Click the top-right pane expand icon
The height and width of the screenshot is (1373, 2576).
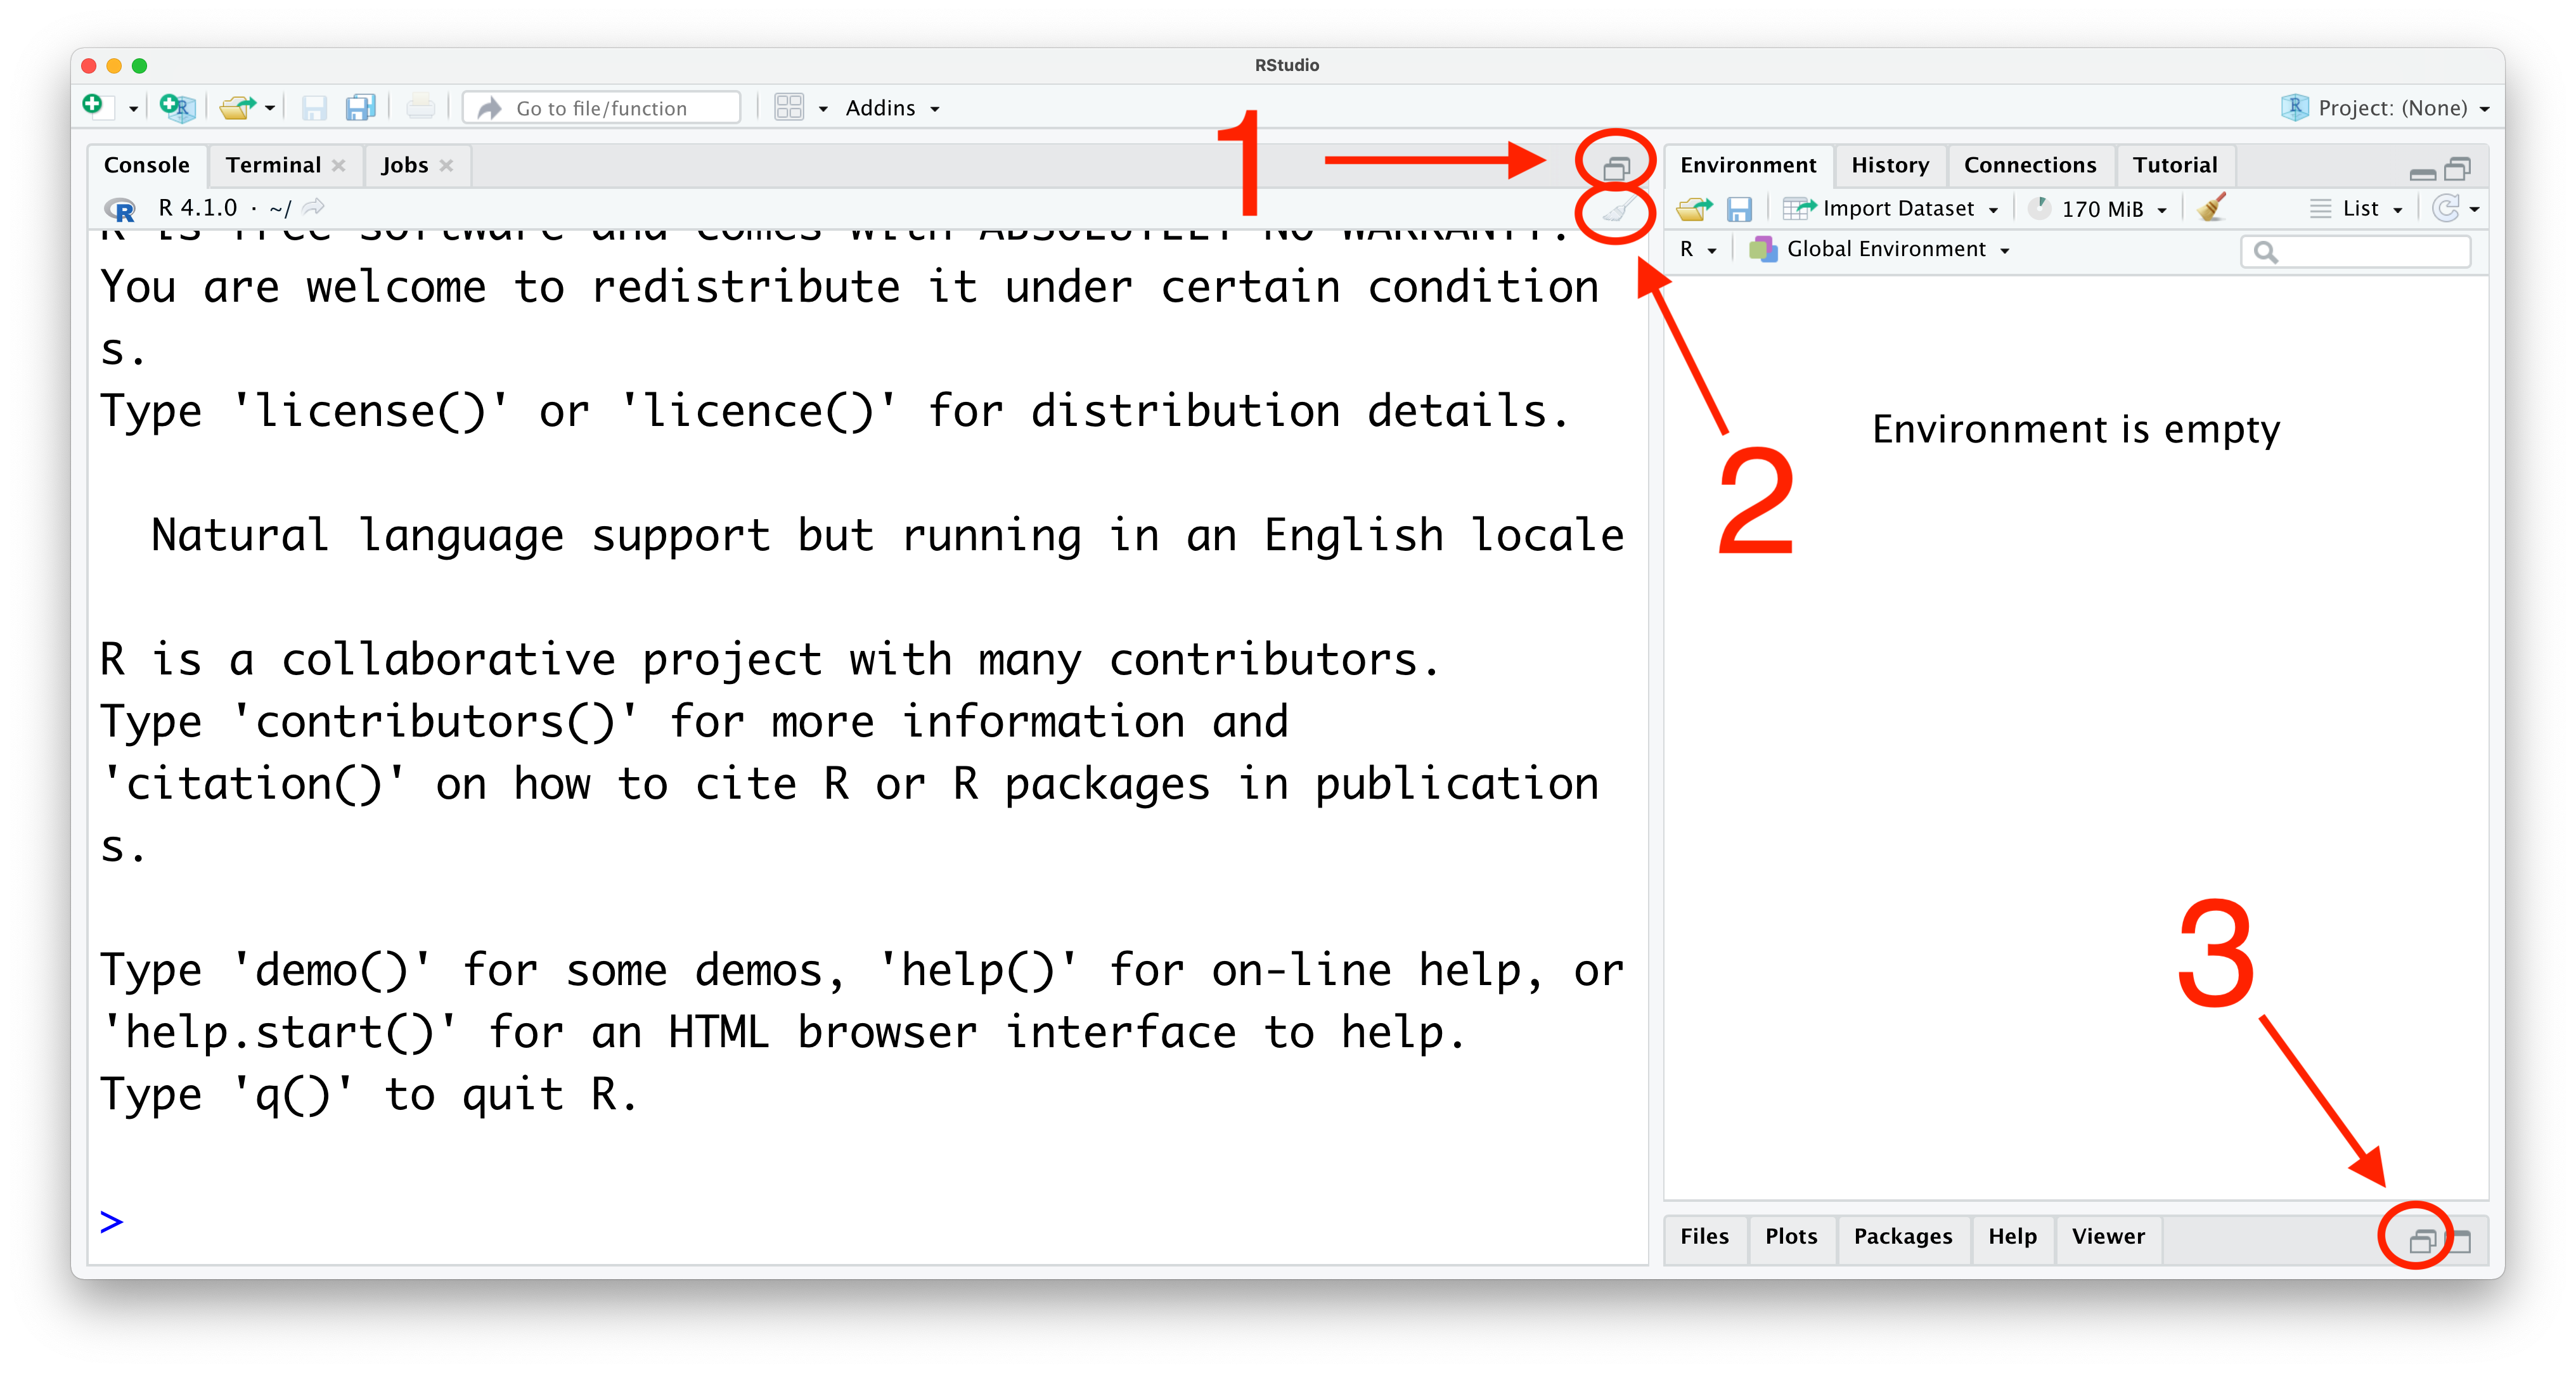pos(2460,167)
